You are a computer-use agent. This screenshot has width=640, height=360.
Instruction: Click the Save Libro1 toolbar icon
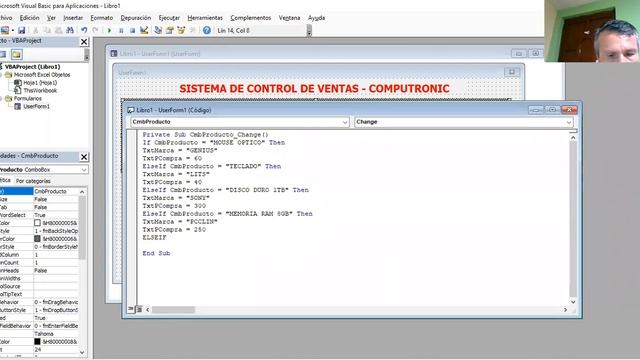[22, 30]
